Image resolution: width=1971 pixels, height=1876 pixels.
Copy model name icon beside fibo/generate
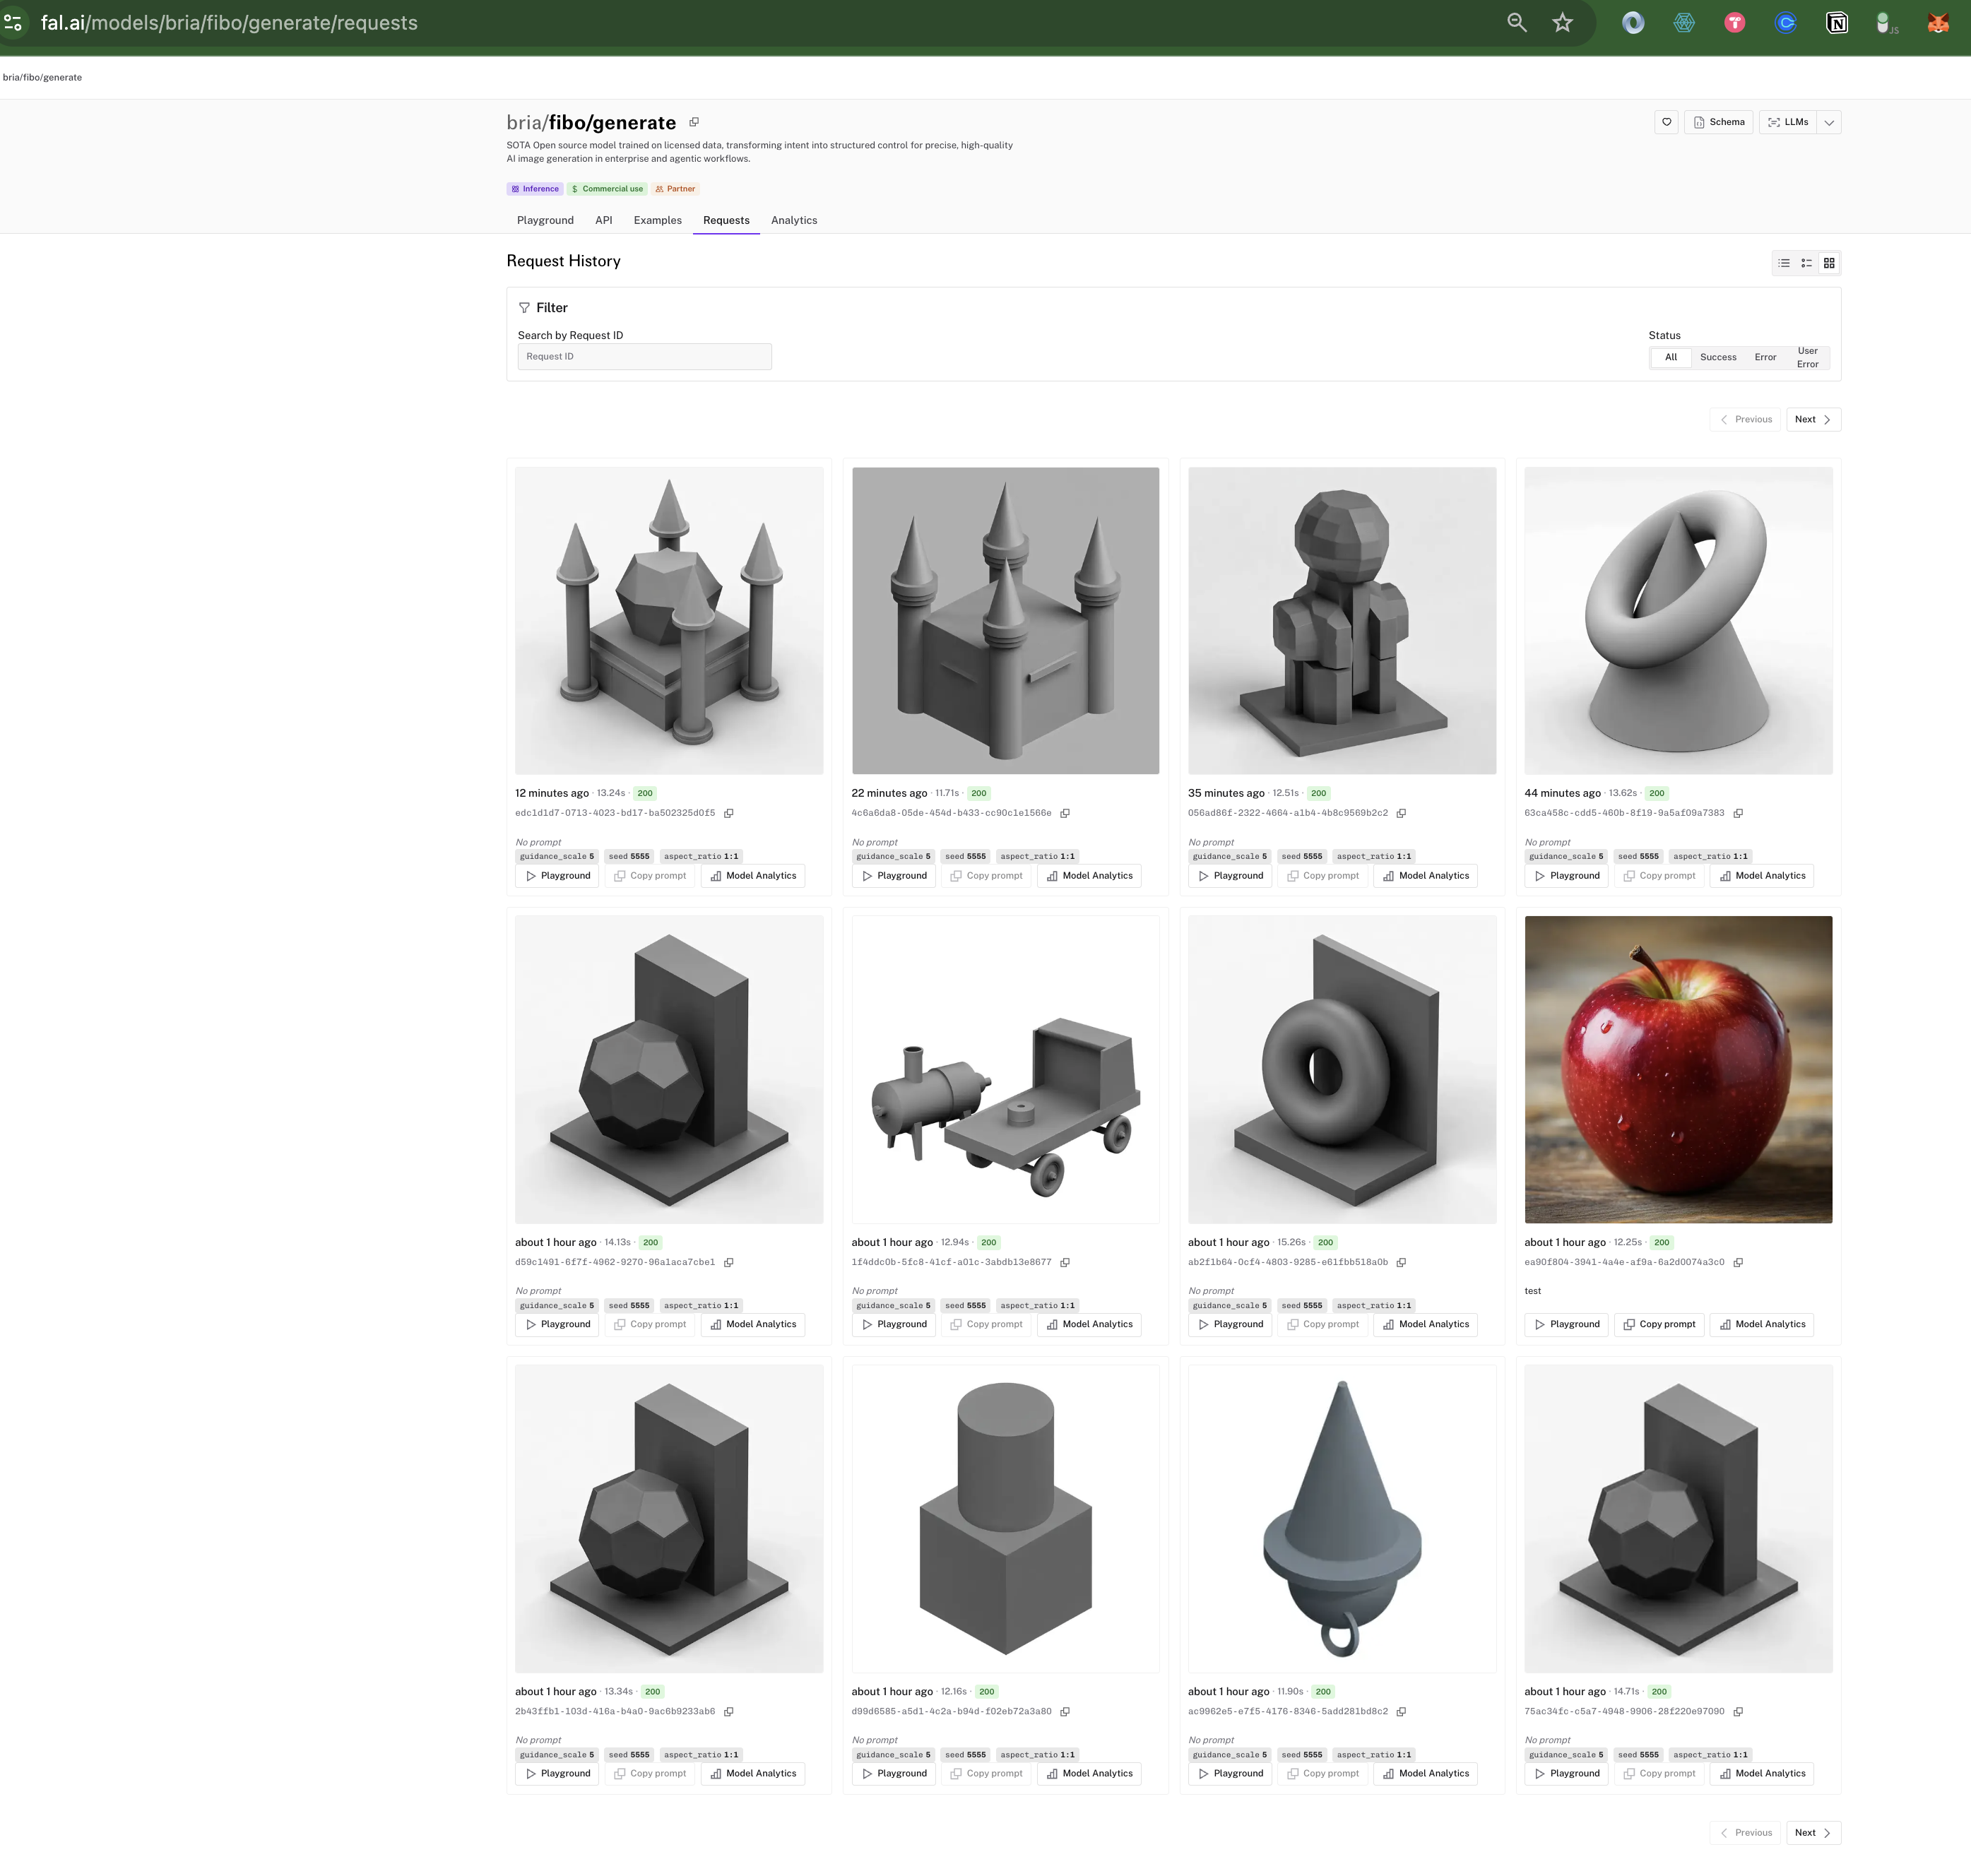click(694, 122)
